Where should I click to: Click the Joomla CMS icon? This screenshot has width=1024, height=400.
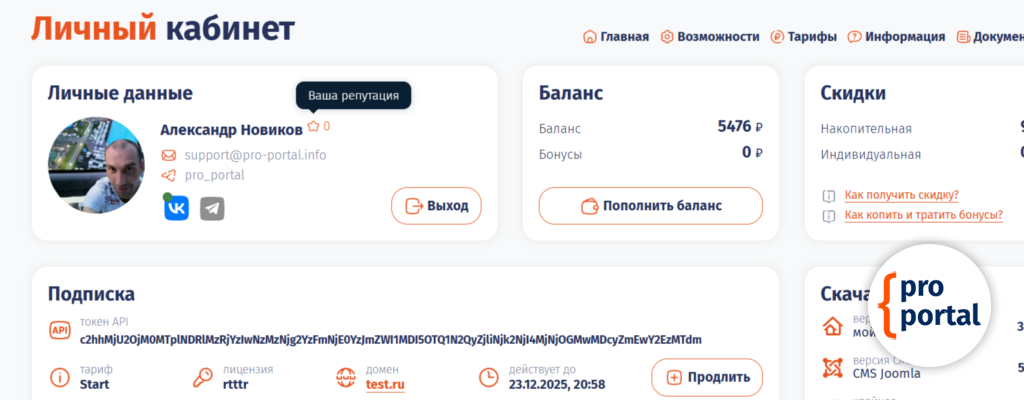coord(831,367)
